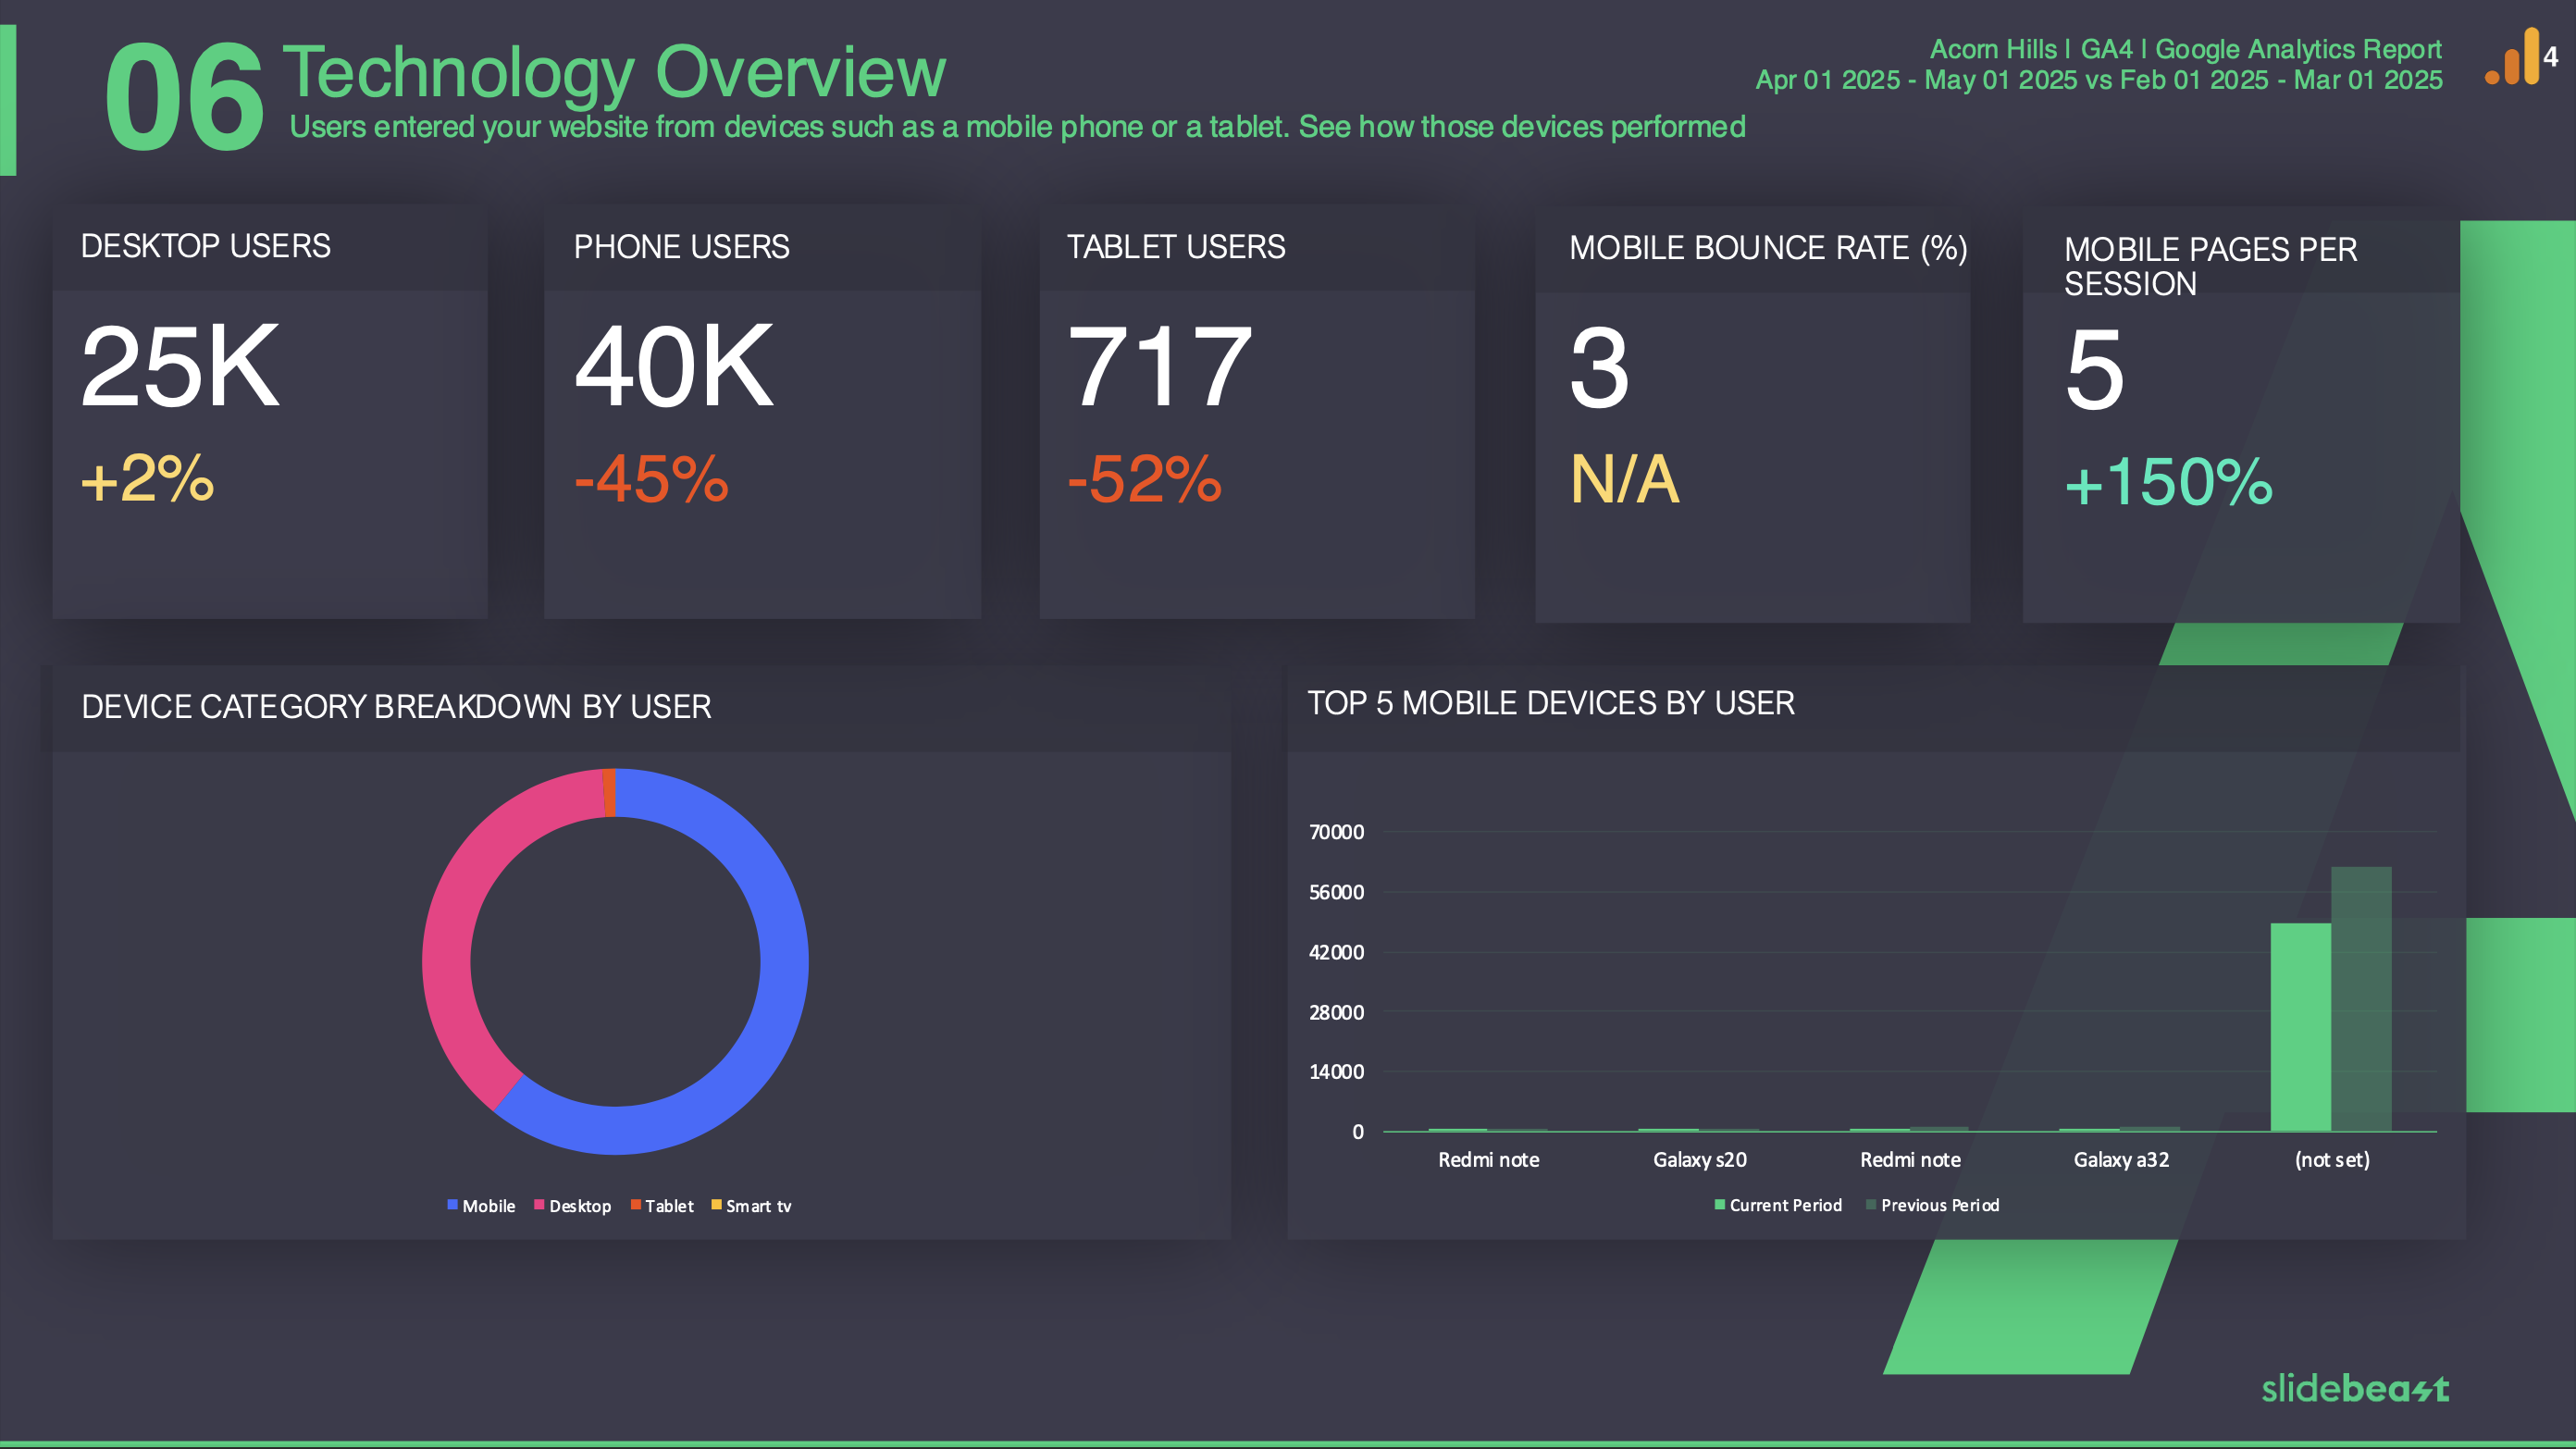
Task: Click the Galaxy a32 axis label
Action: pos(2121,1160)
